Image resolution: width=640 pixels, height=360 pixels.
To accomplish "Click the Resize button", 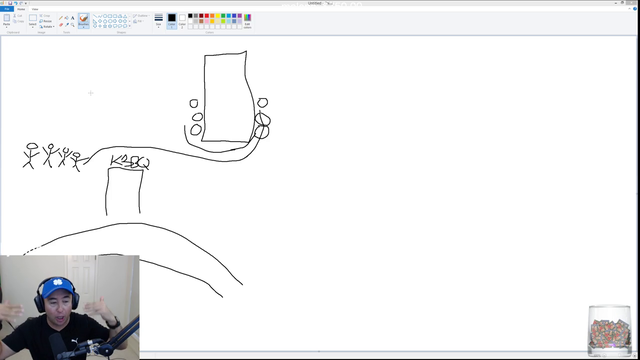I will click(x=46, y=21).
